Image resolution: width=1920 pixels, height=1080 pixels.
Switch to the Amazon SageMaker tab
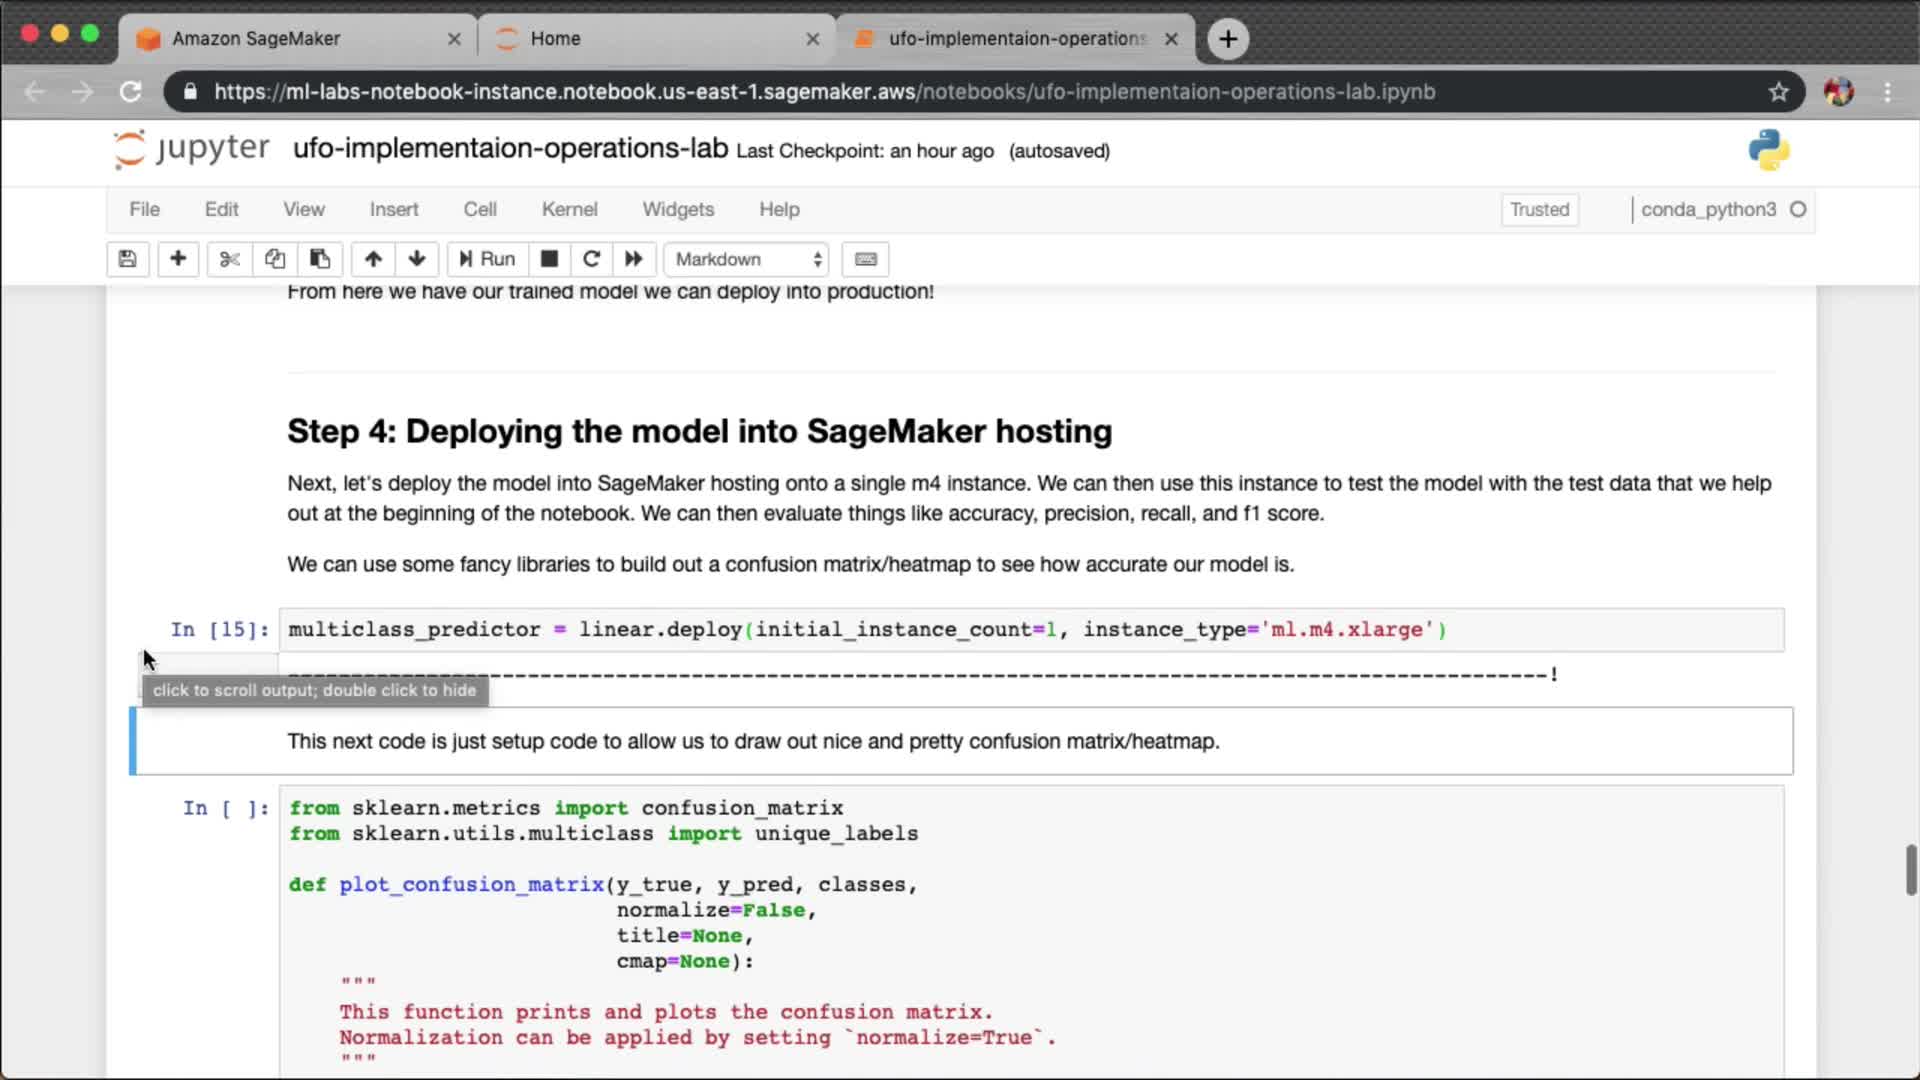256,38
